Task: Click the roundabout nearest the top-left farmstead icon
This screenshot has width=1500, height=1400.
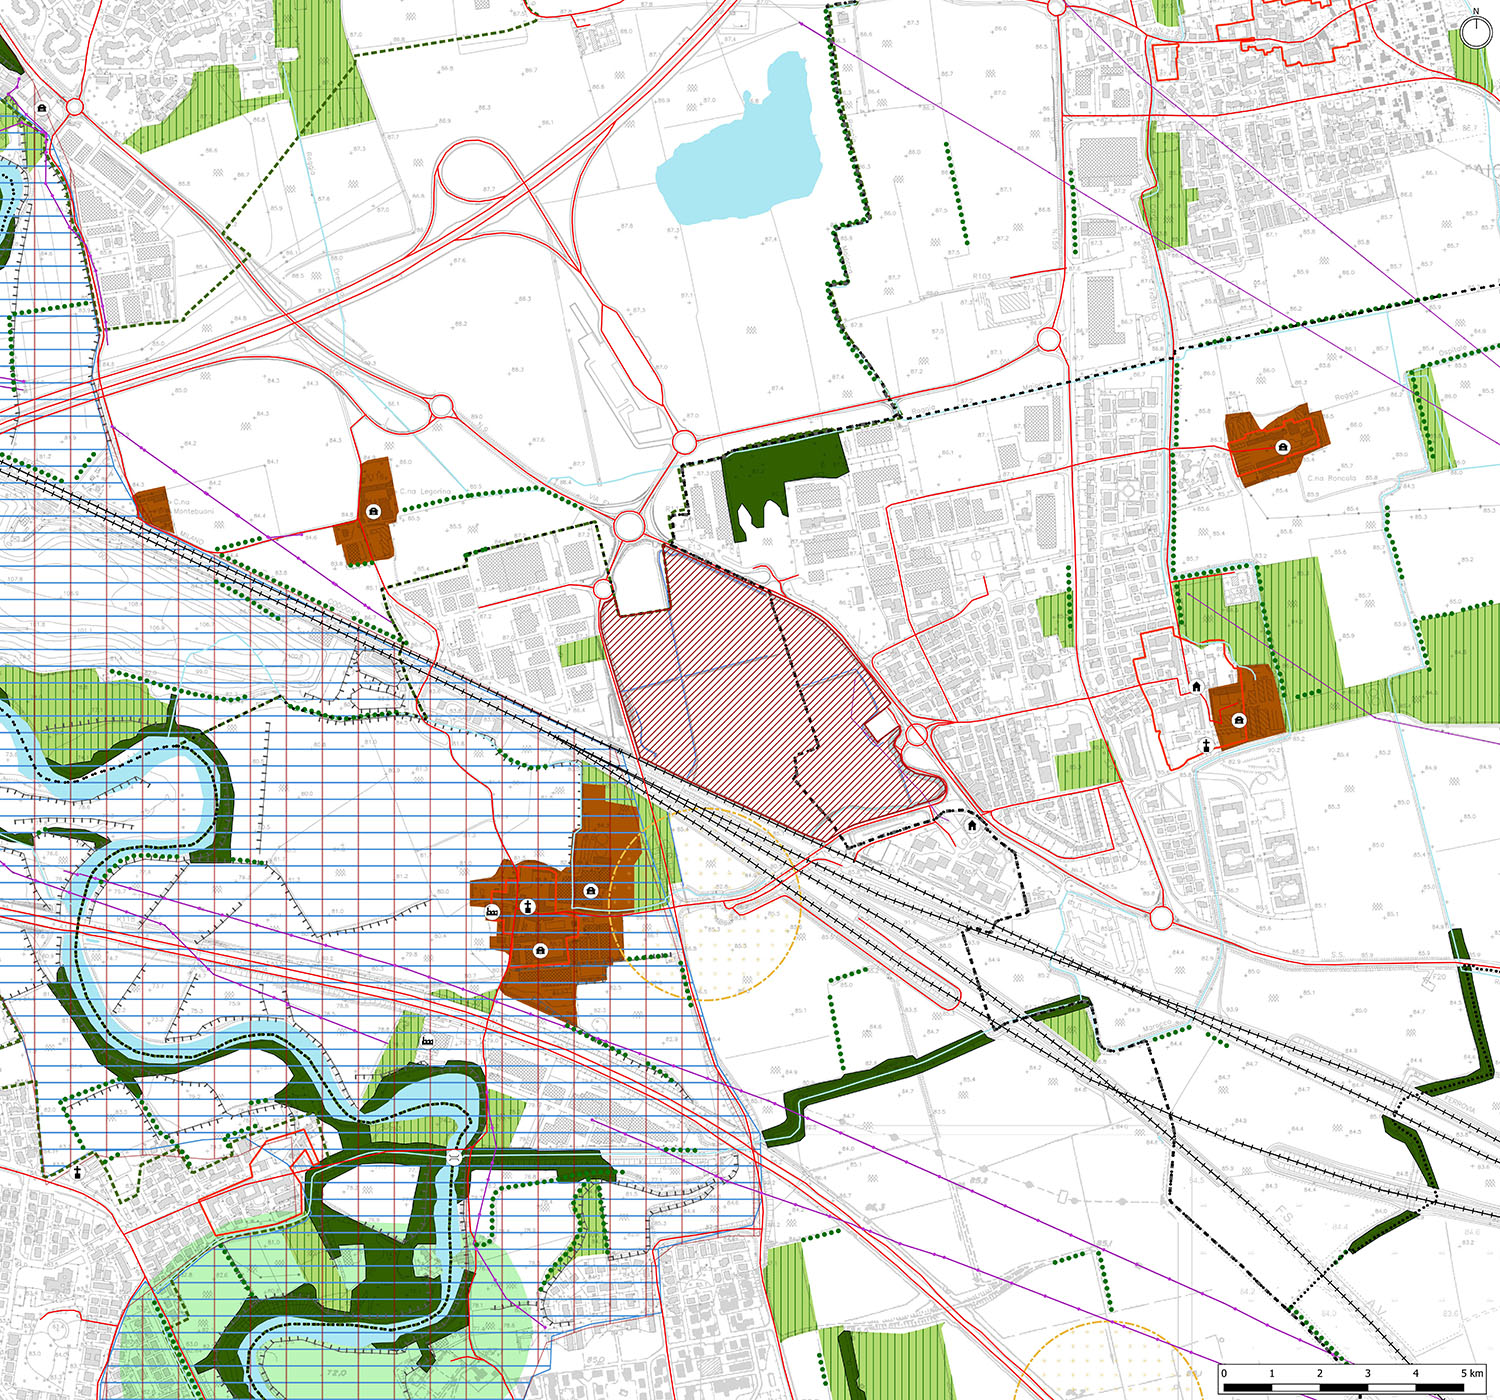Action: pos(74,108)
